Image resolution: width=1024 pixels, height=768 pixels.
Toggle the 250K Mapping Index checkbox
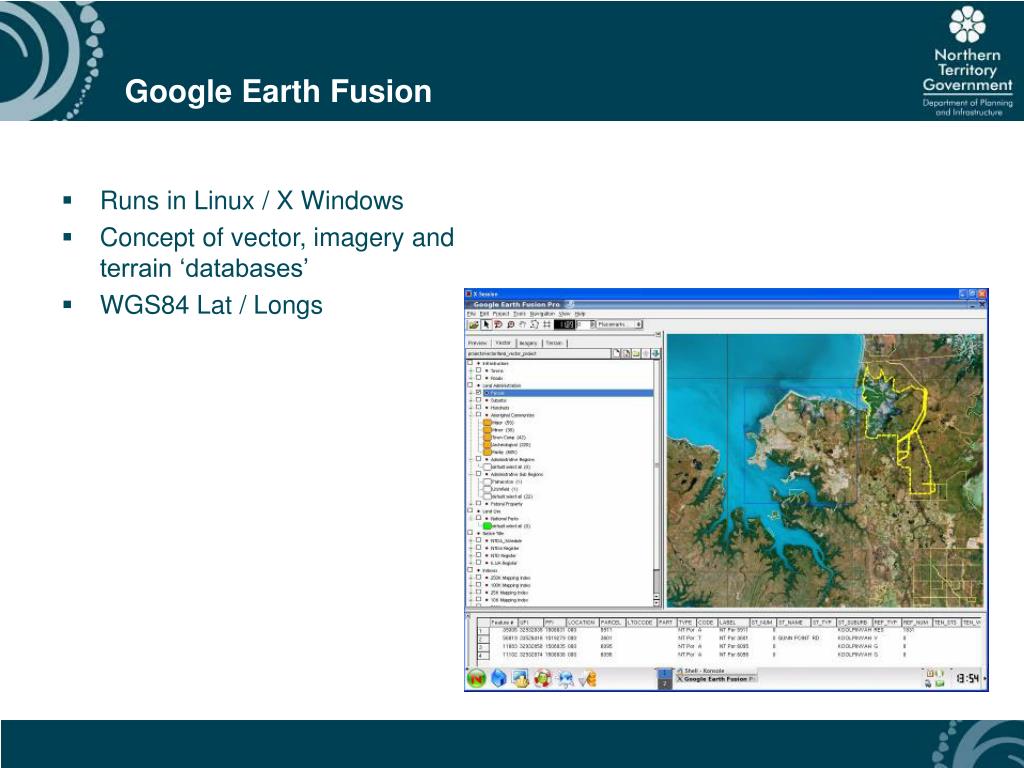click(478, 577)
